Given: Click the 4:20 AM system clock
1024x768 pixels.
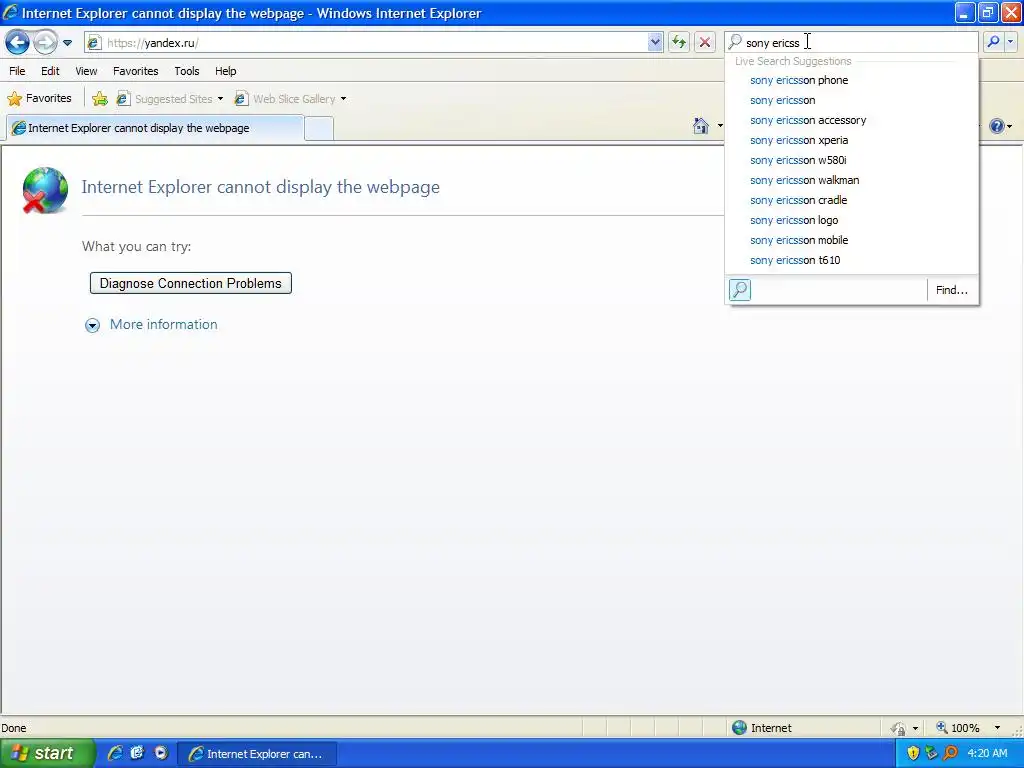Looking at the screenshot, I should pyautogui.click(x=987, y=753).
